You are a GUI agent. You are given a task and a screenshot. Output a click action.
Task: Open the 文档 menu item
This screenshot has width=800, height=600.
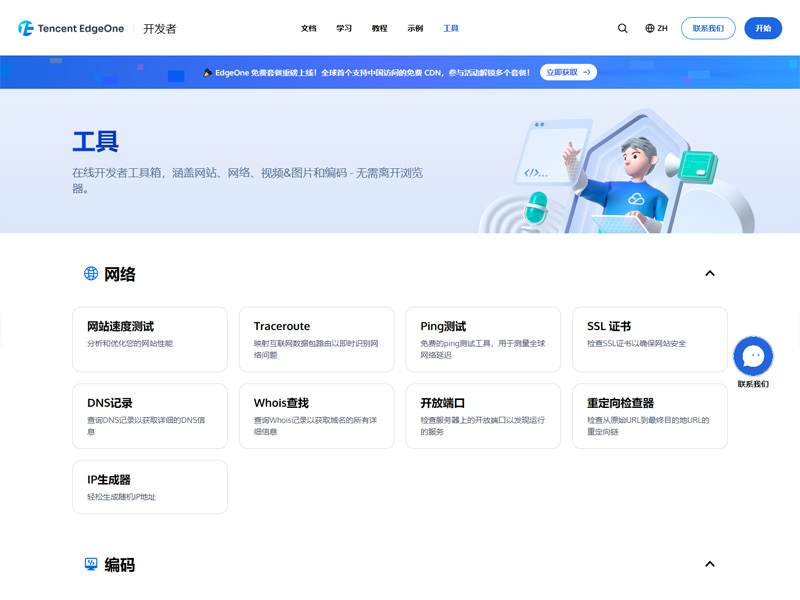click(309, 29)
